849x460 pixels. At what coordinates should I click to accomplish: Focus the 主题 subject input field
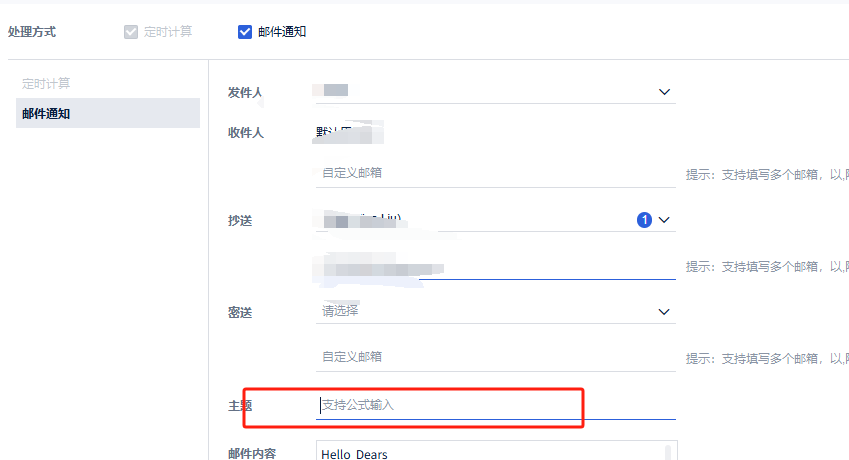495,405
